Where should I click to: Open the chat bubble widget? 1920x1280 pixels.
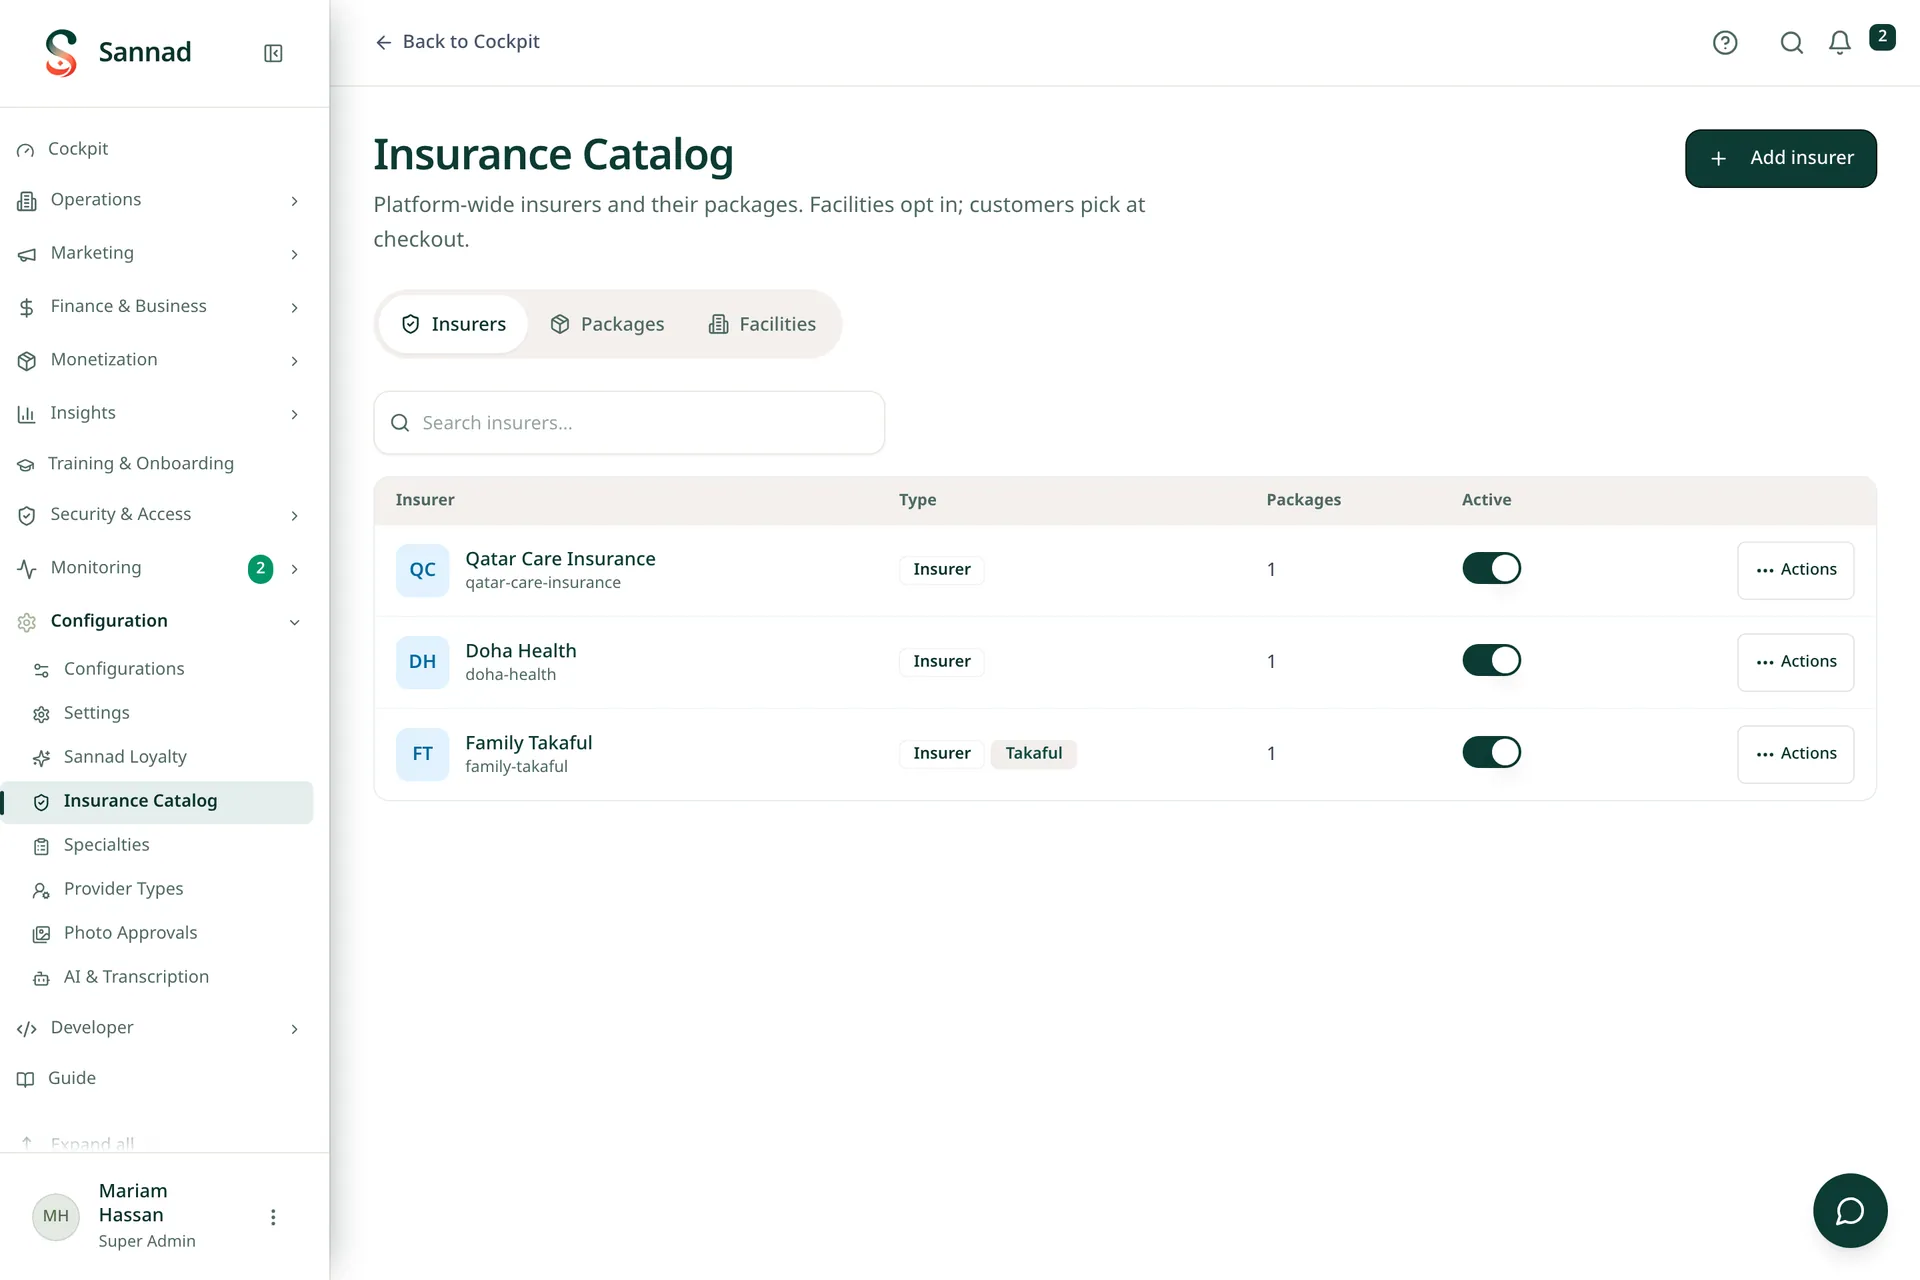tap(1850, 1210)
